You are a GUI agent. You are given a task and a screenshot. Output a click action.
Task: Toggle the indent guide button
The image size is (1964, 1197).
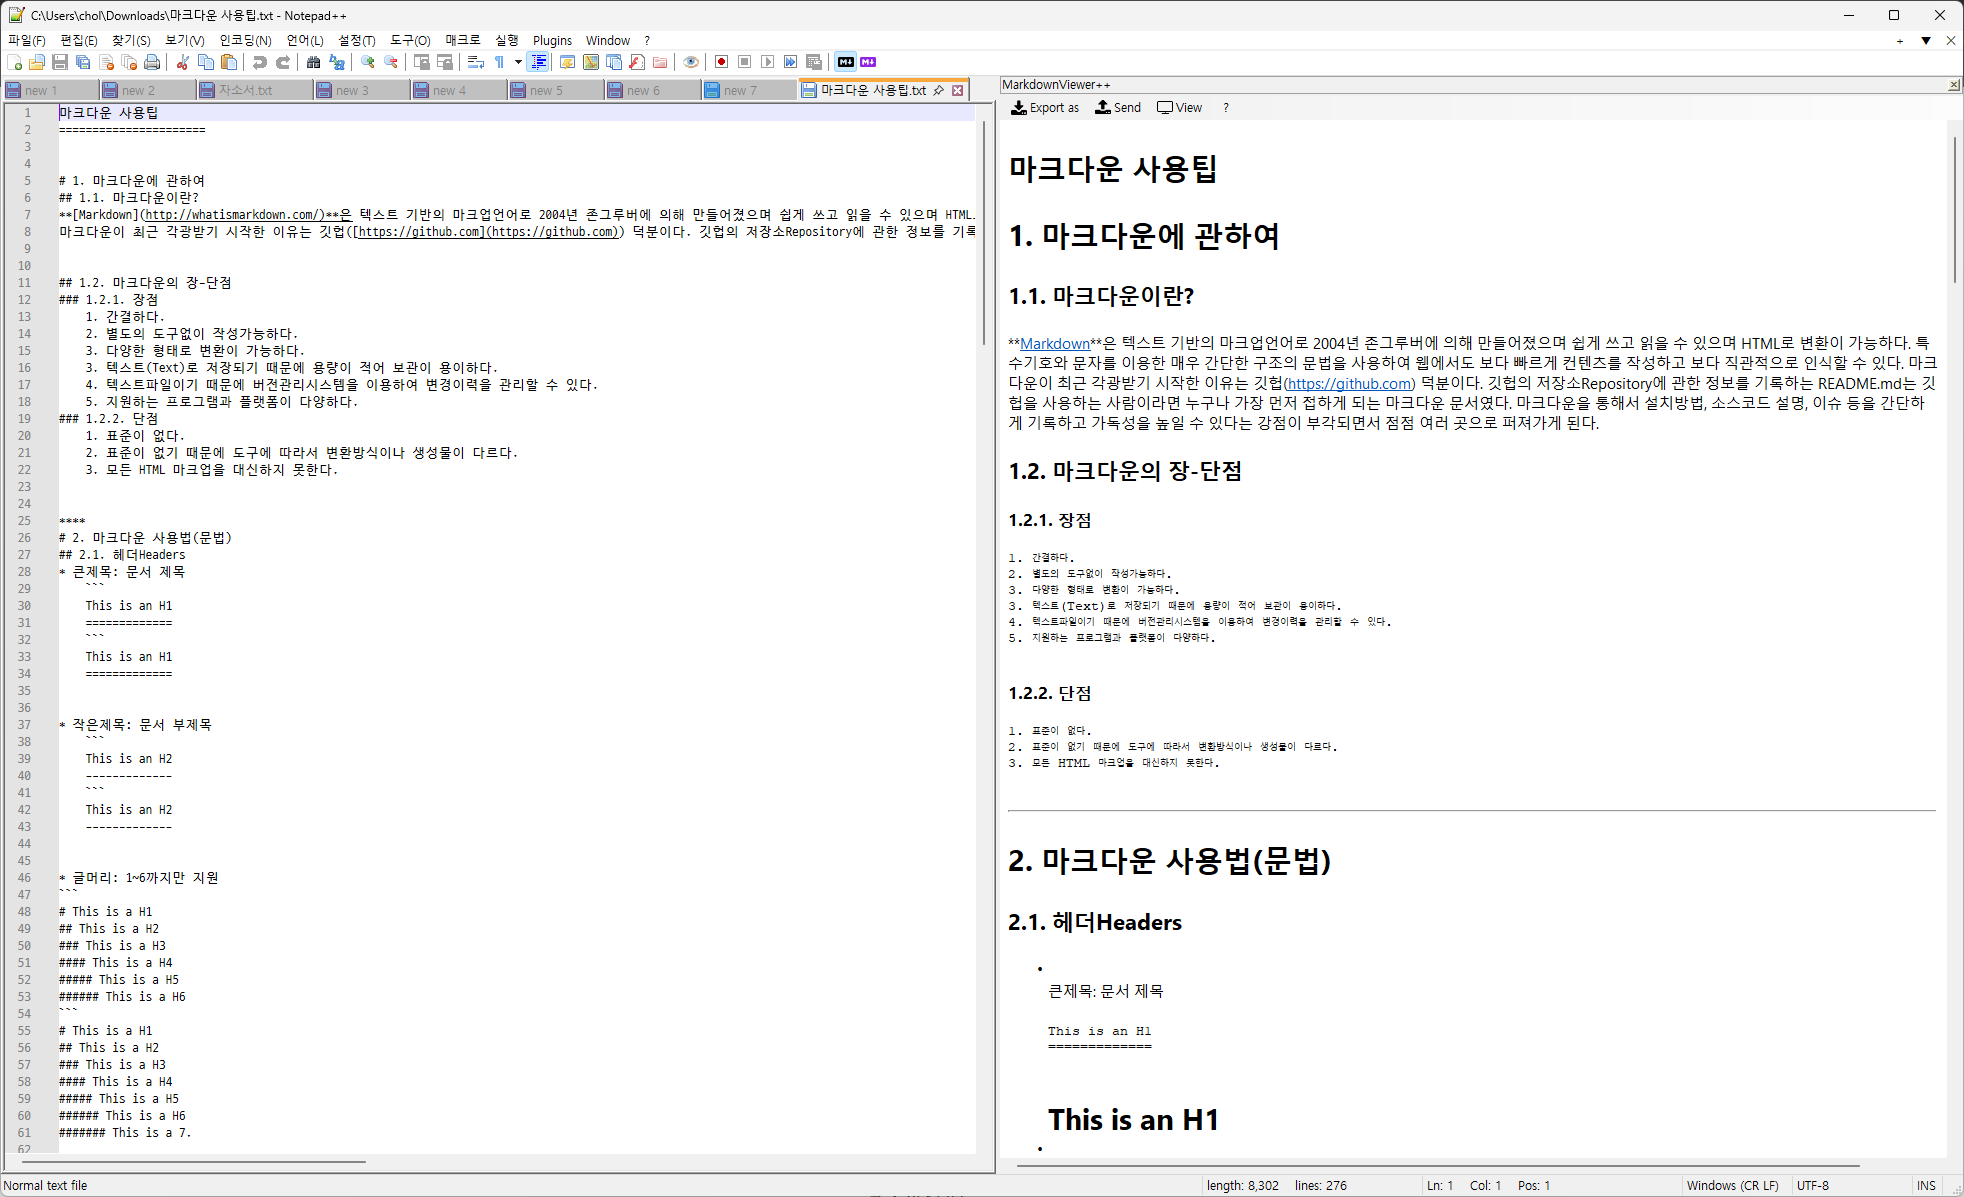pos(539,62)
